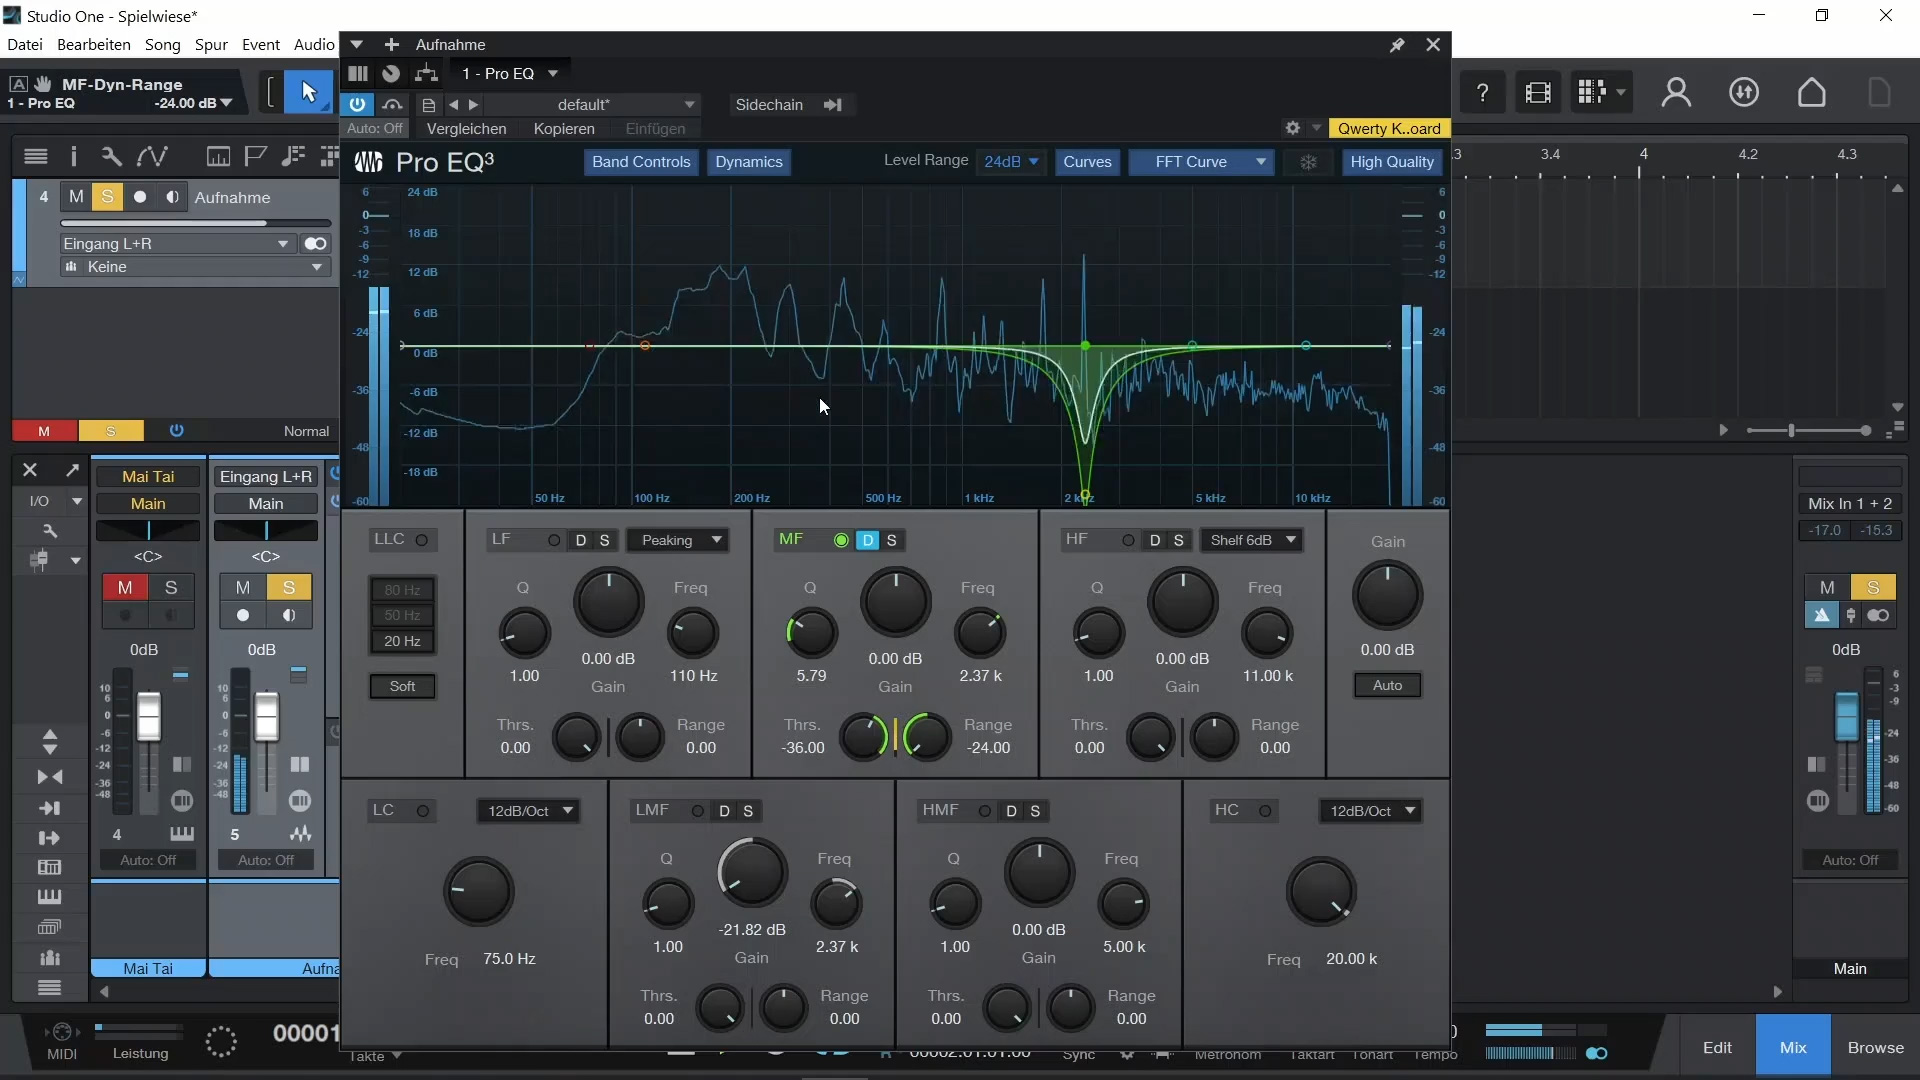Open Eingang L+R input dropdown
1920x1080 pixels.
pos(176,244)
